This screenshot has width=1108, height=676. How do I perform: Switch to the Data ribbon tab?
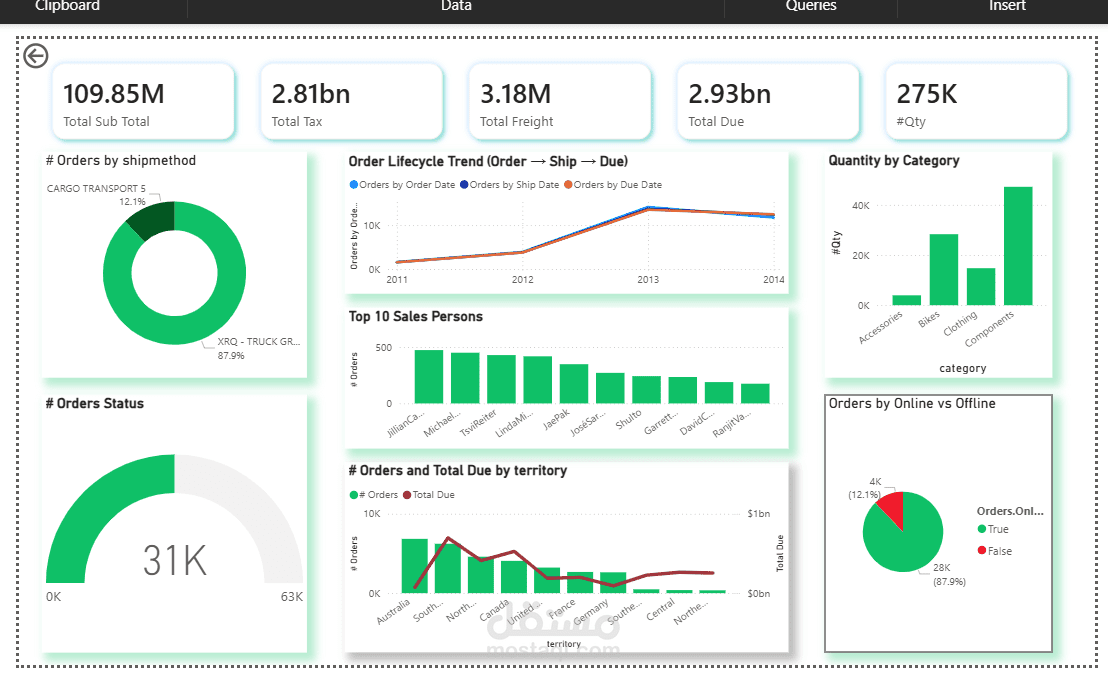(x=456, y=7)
